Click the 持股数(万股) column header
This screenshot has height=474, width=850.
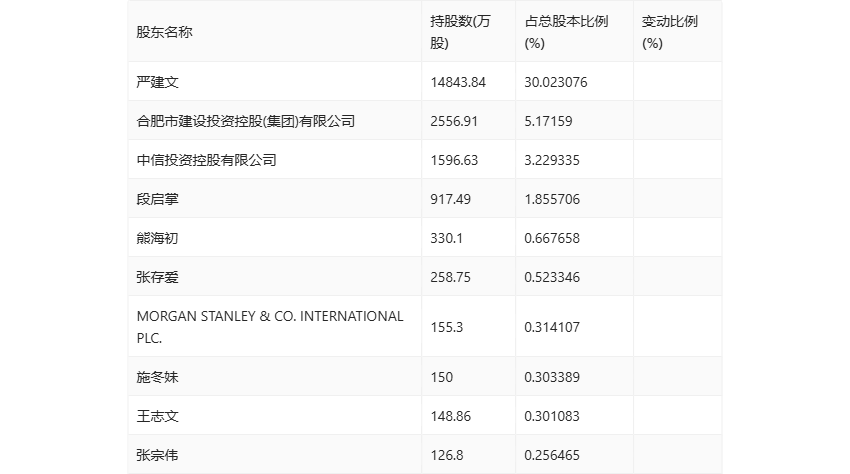(x=460, y=32)
